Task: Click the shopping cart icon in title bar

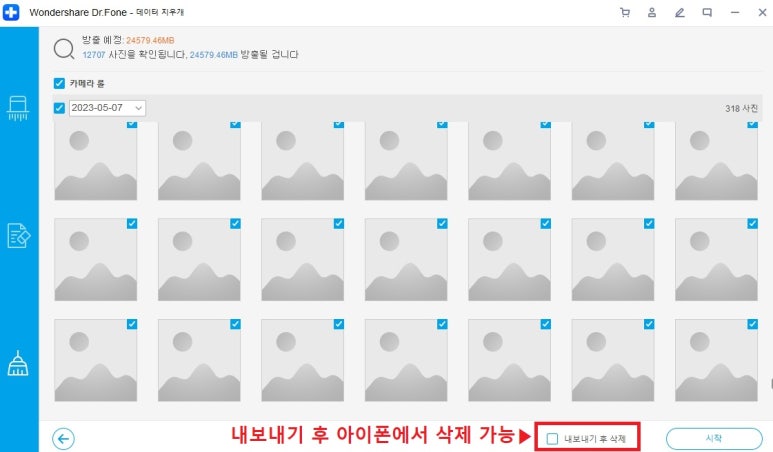Action: click(625, 12)
